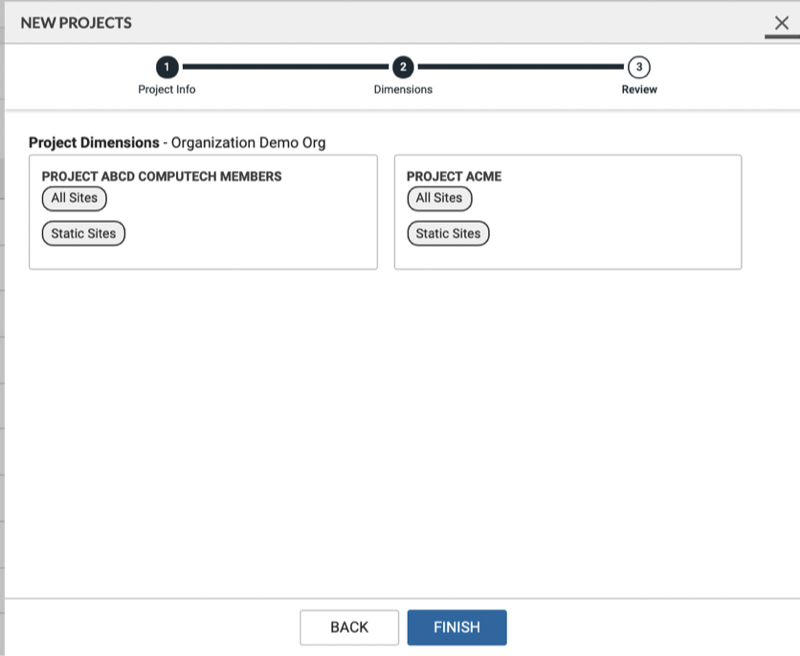Viewport: 800px width, 656px height.
Task: Click Static Sites chip under Project ACME
Action: point(448,234)
